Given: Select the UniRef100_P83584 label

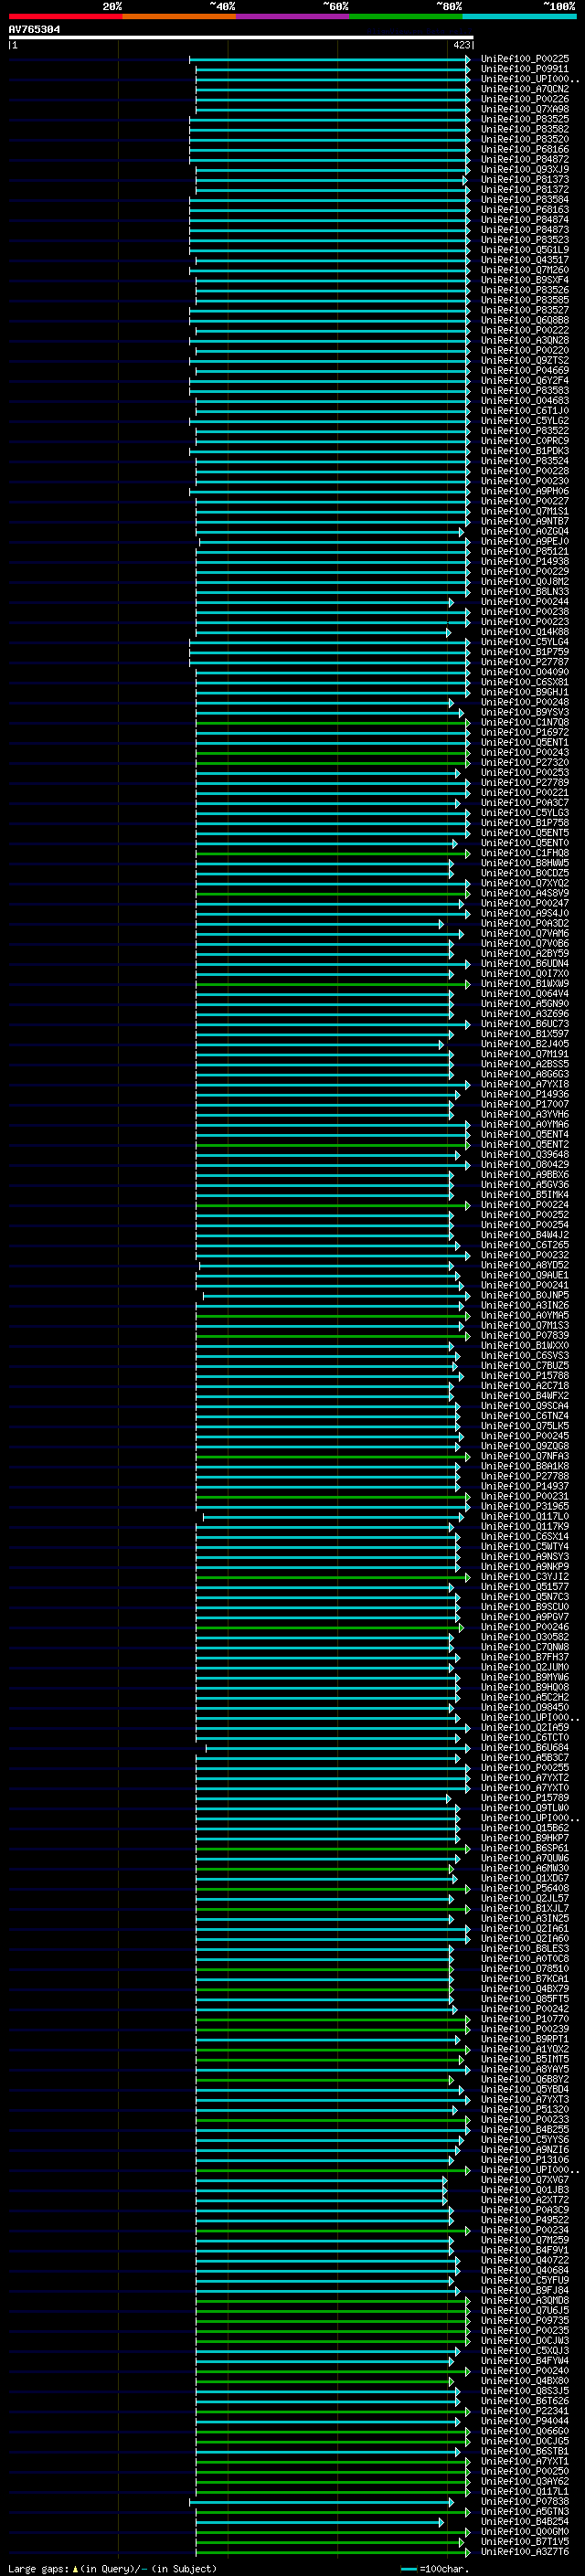Looking at the screenshot, I should pos(525,200).
